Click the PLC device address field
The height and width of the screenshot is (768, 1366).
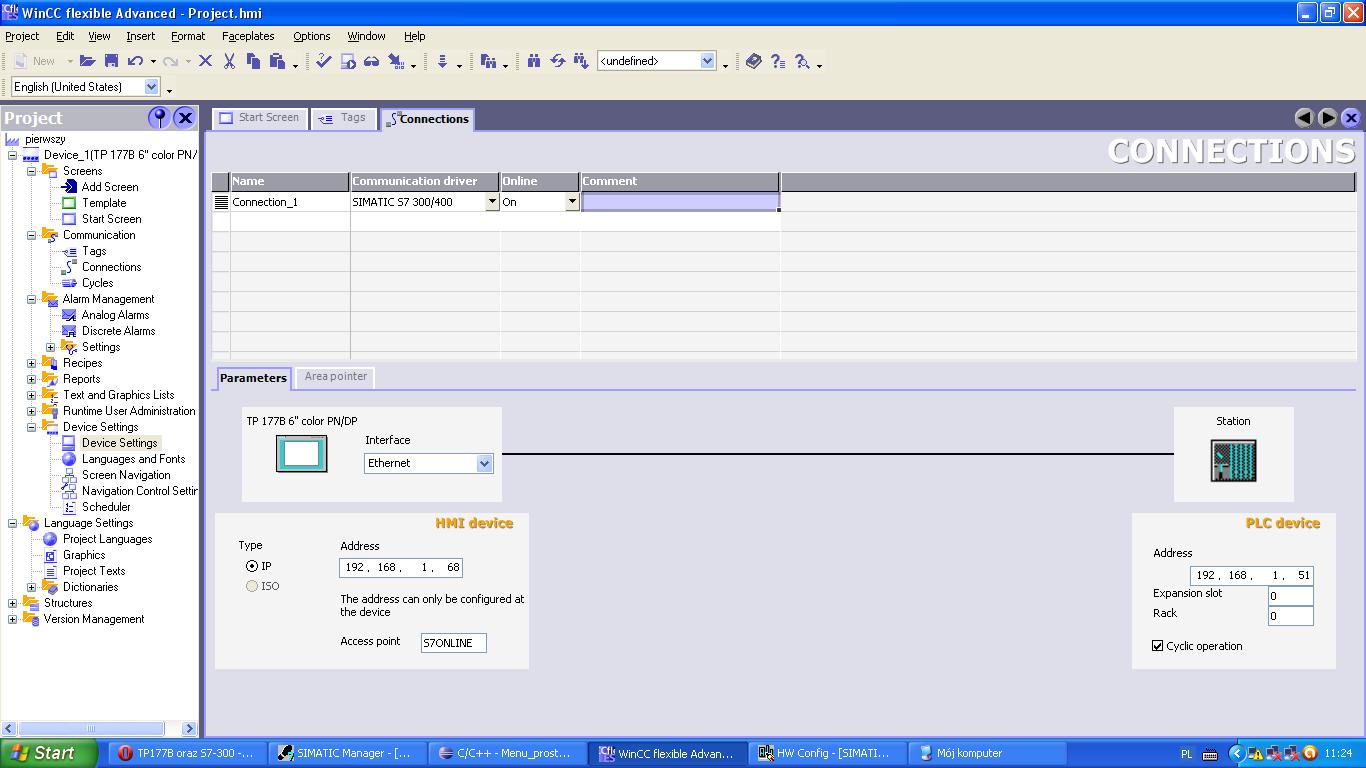(1251, 575)
